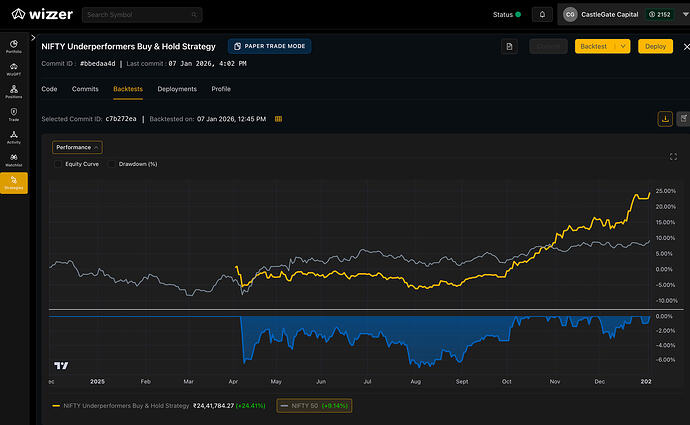Download the backtest report
The image size is (690, 425).
pos(665,119)
